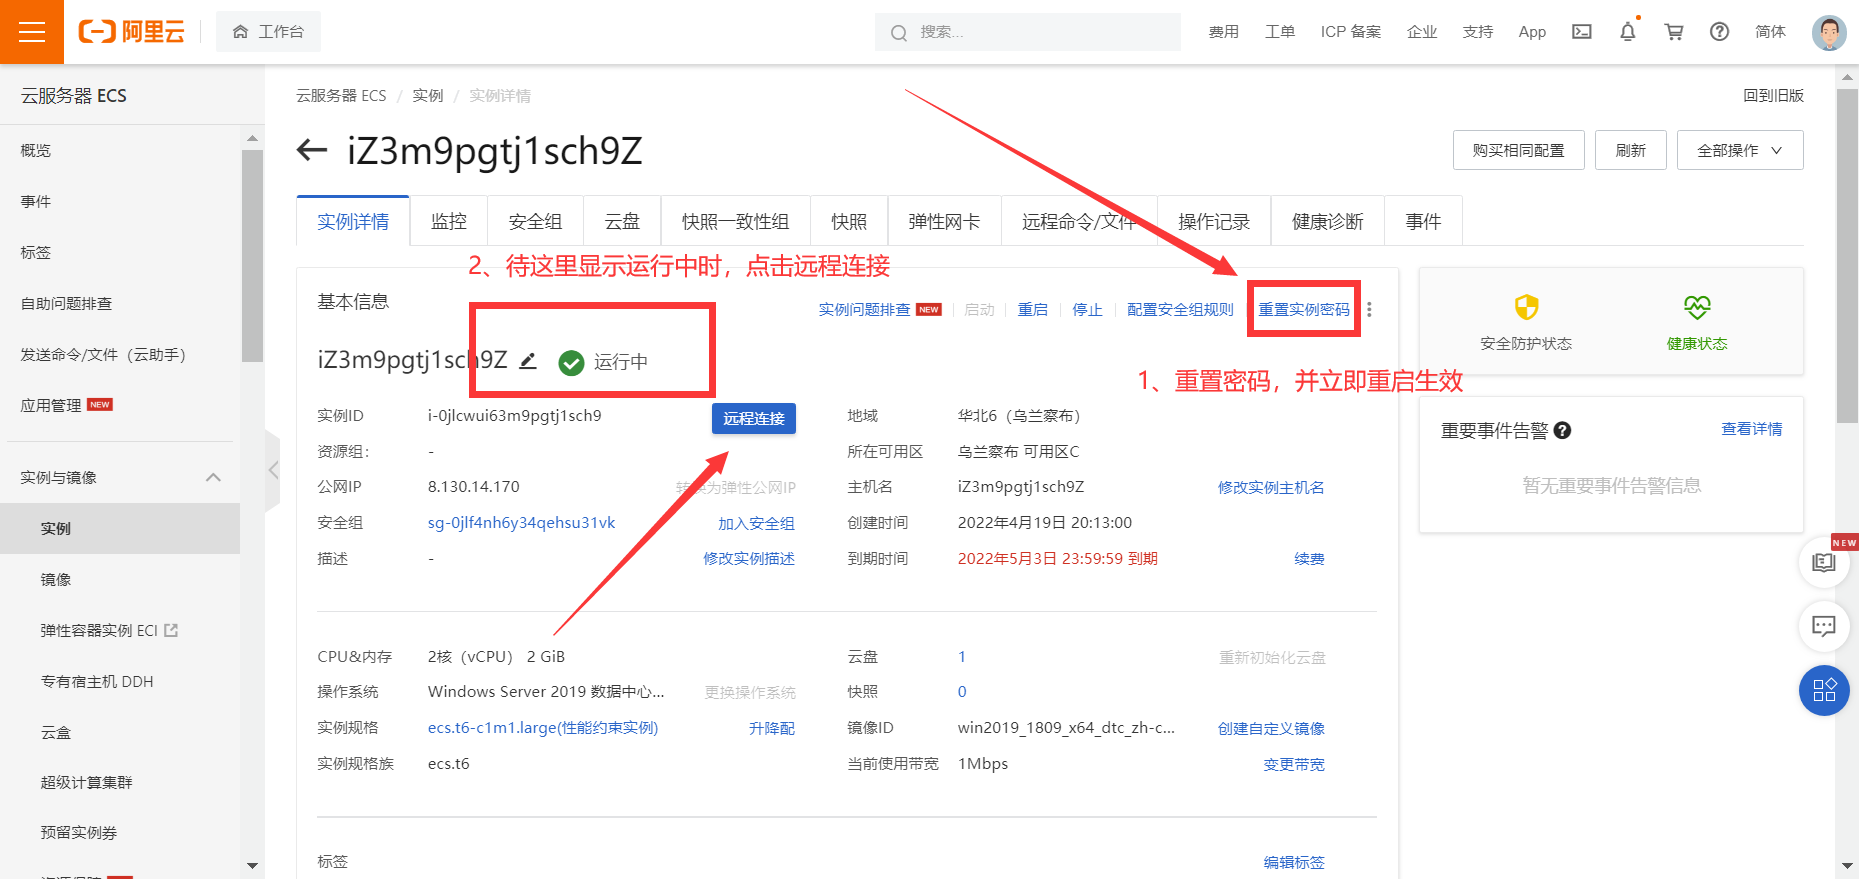Switch to the 操作记录 tab

[1214, 221]
